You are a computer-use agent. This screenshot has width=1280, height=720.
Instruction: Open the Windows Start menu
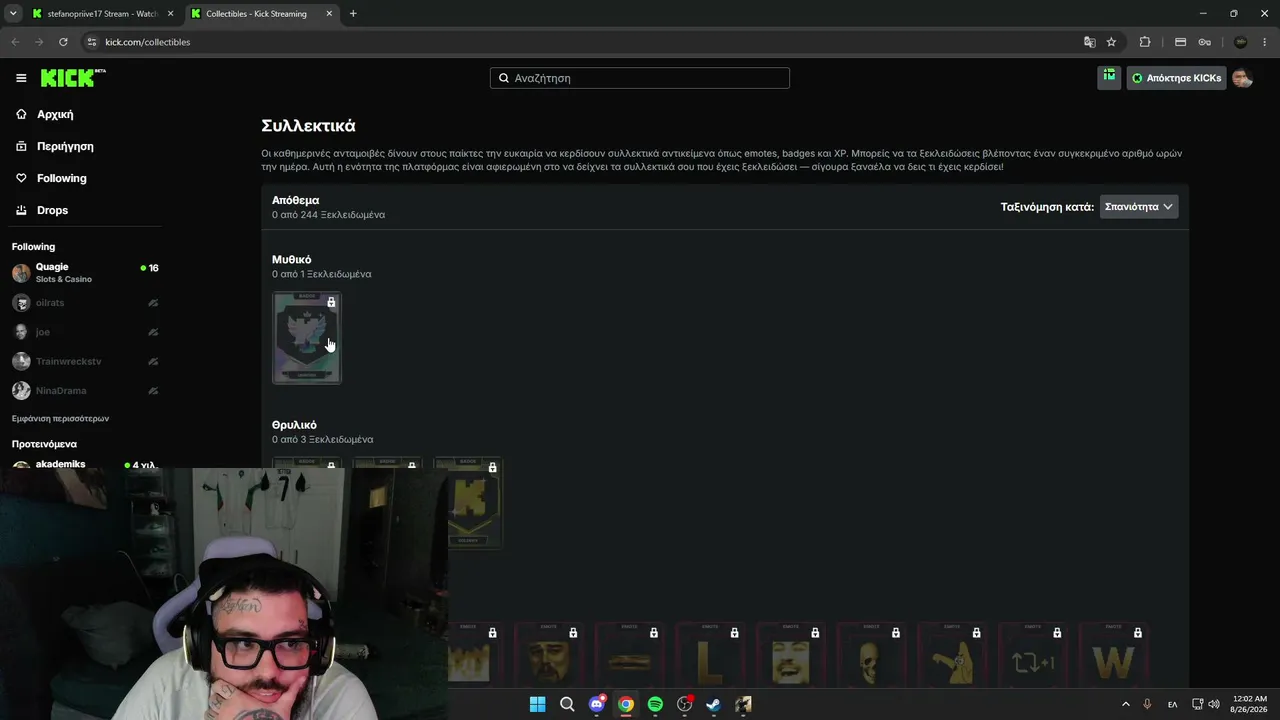click(538, 704)
